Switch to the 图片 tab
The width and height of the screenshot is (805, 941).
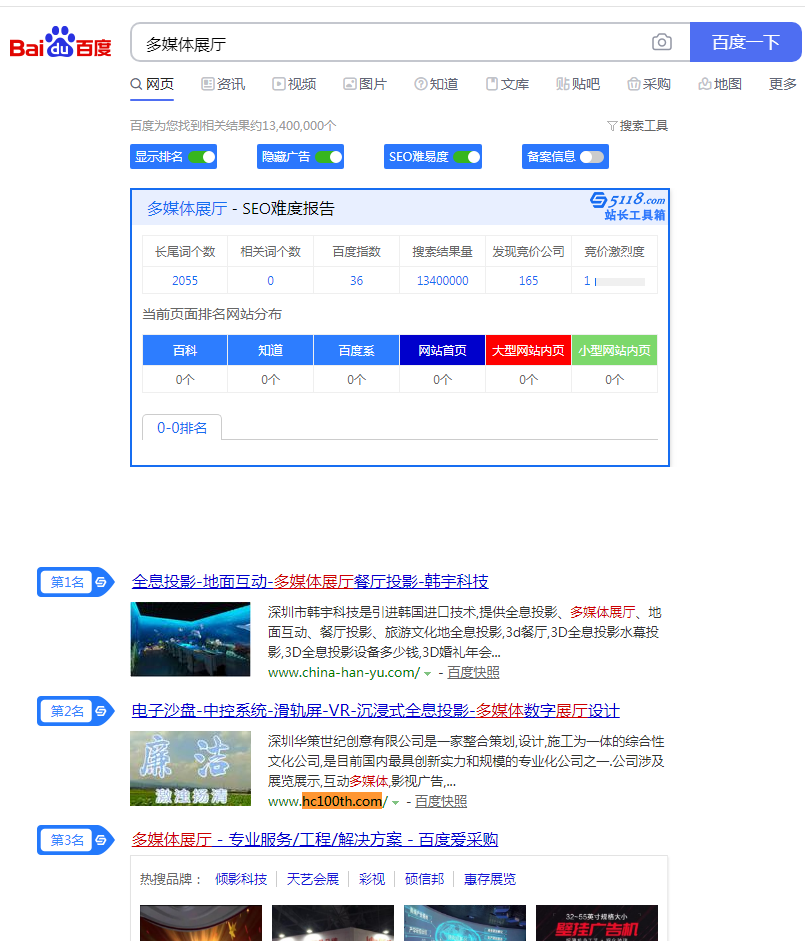click(365, 84)
